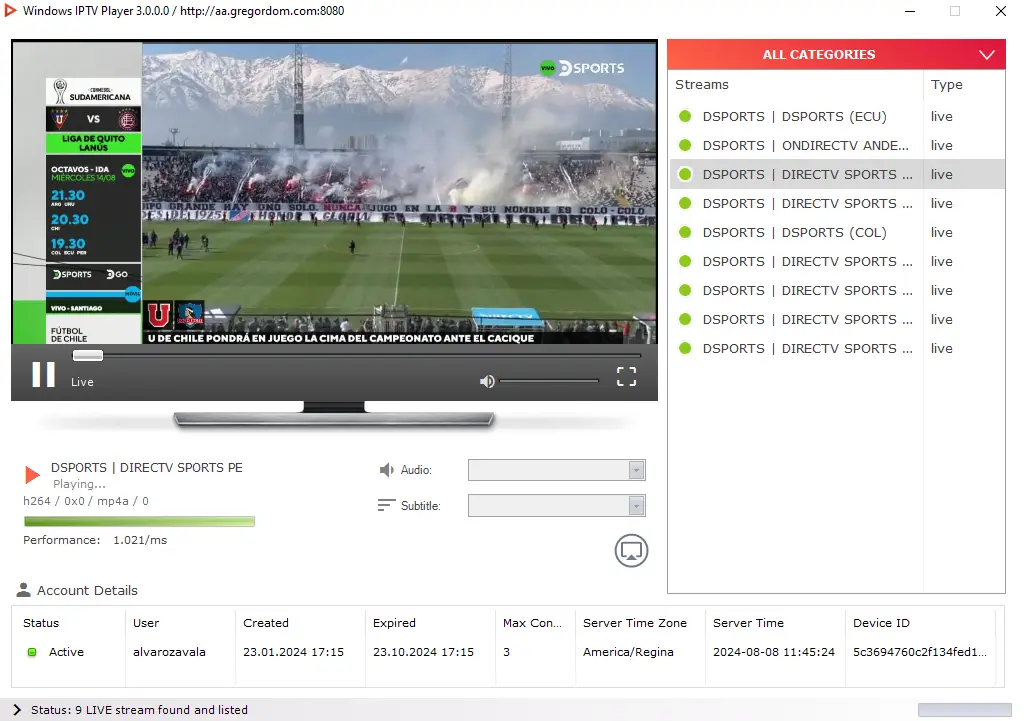Screen dimensions: 1024x721
Task: Click the green status dot for DSPORTS (COL)
Action: (x=685, y=232)
